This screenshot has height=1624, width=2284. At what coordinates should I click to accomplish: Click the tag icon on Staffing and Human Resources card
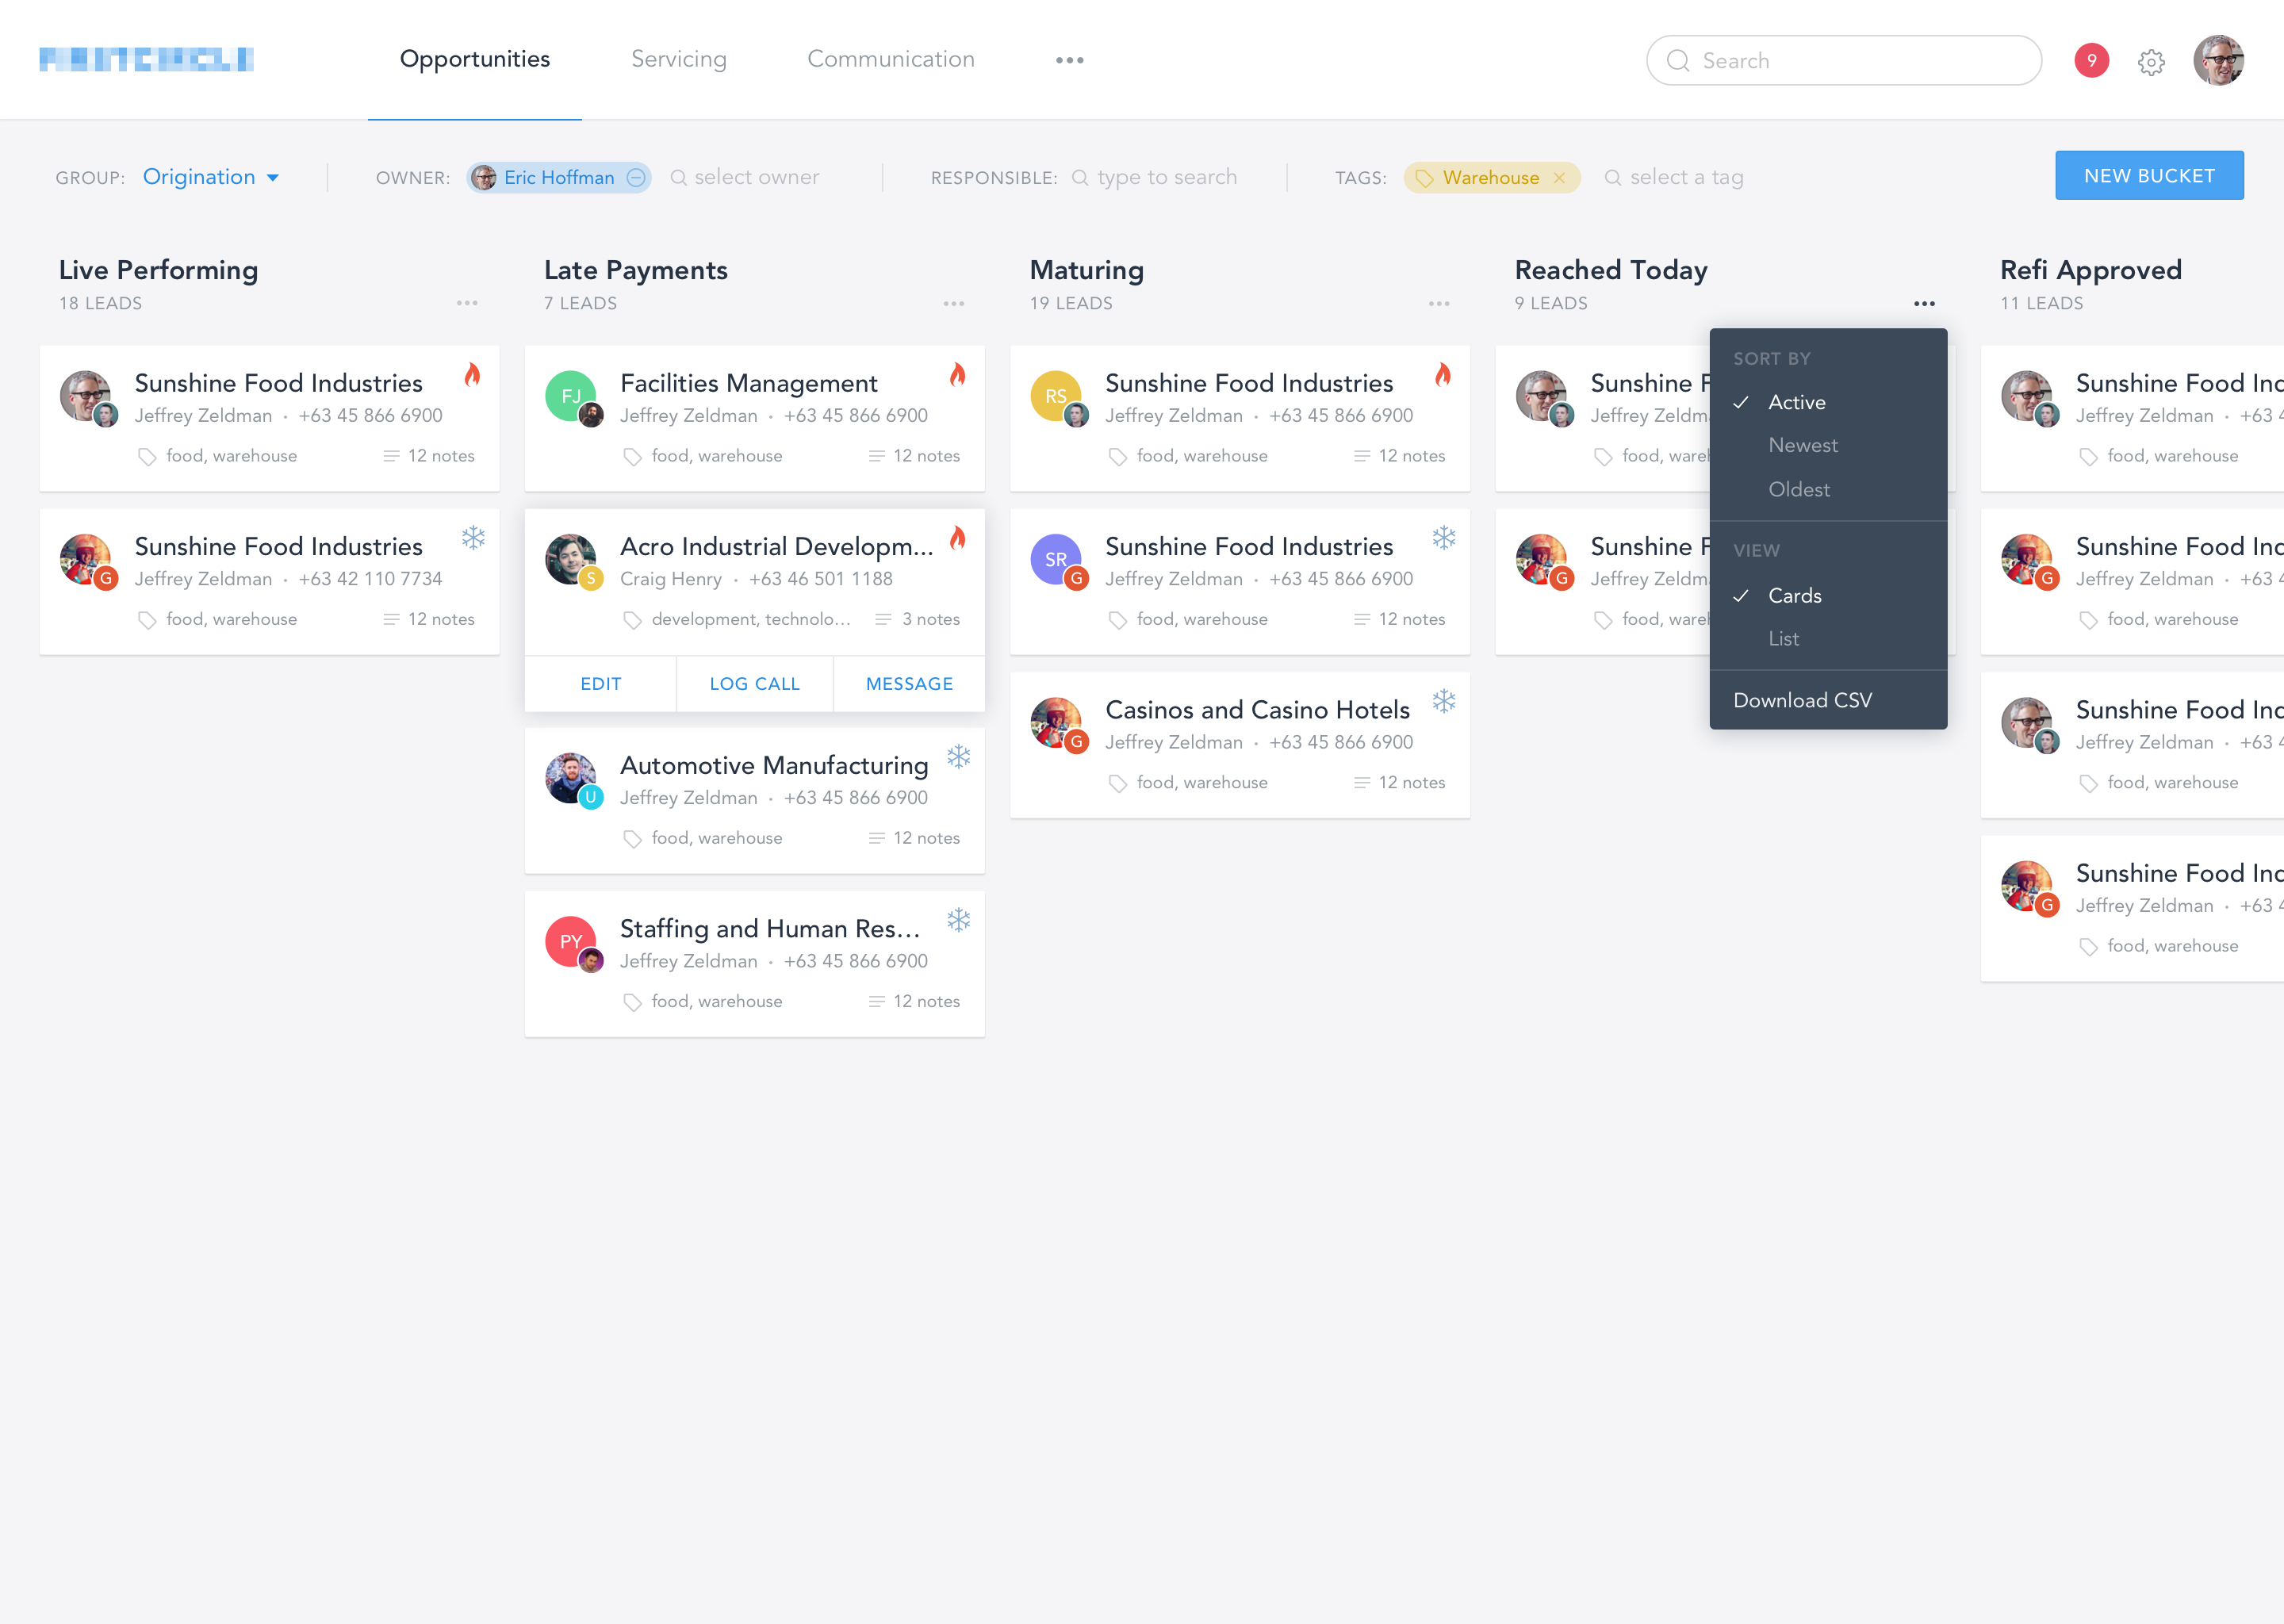(x=633, y=1002)
